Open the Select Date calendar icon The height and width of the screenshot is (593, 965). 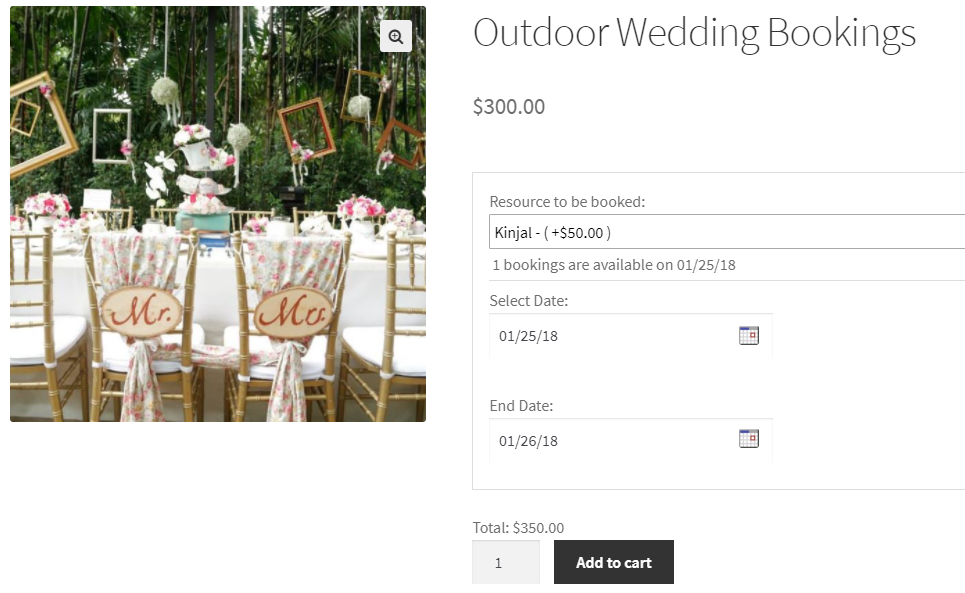(x=749, y=336)
